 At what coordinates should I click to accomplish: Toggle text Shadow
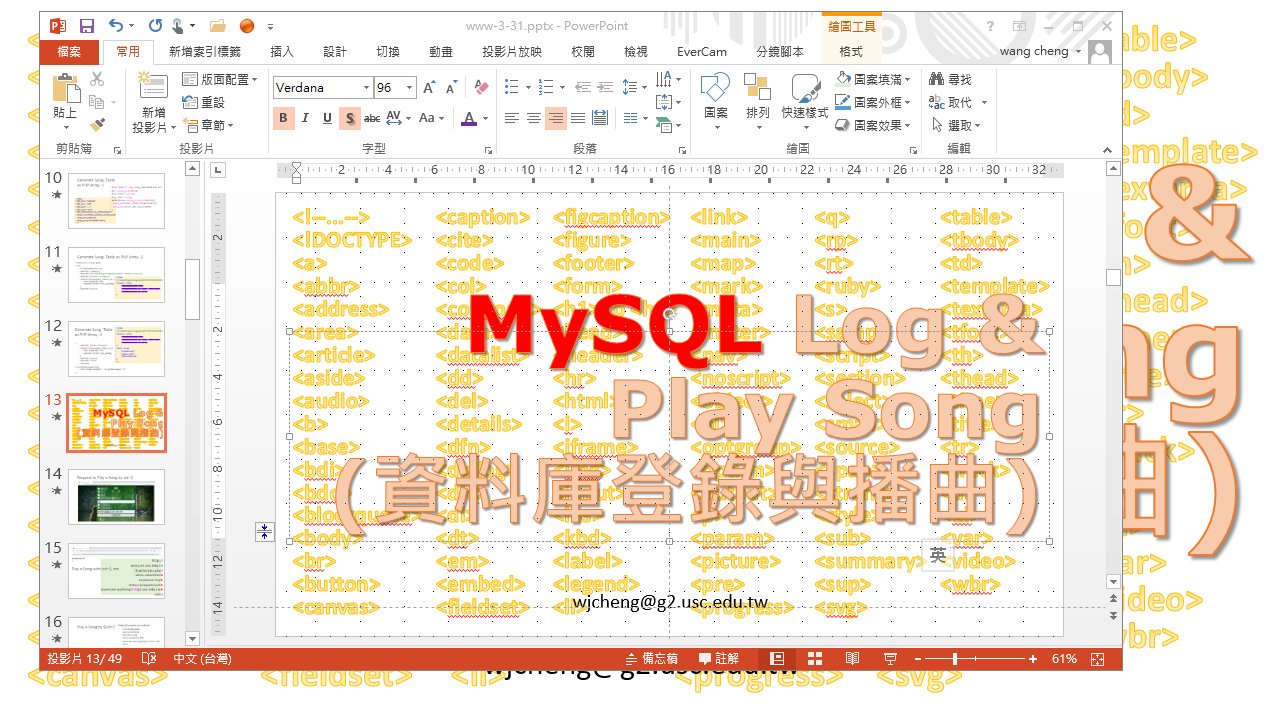pos(349,118)
